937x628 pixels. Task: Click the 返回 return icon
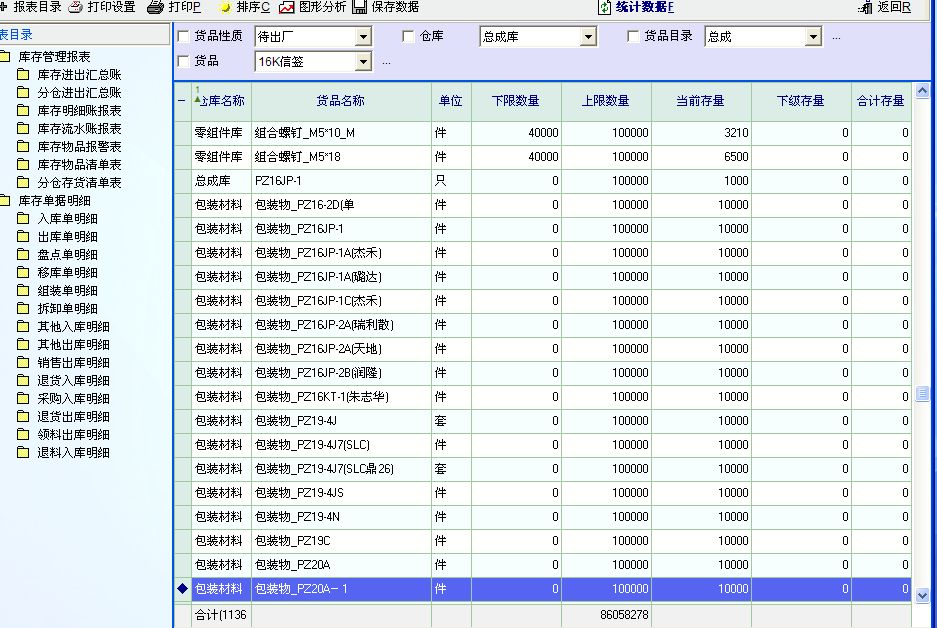[866, 8]
